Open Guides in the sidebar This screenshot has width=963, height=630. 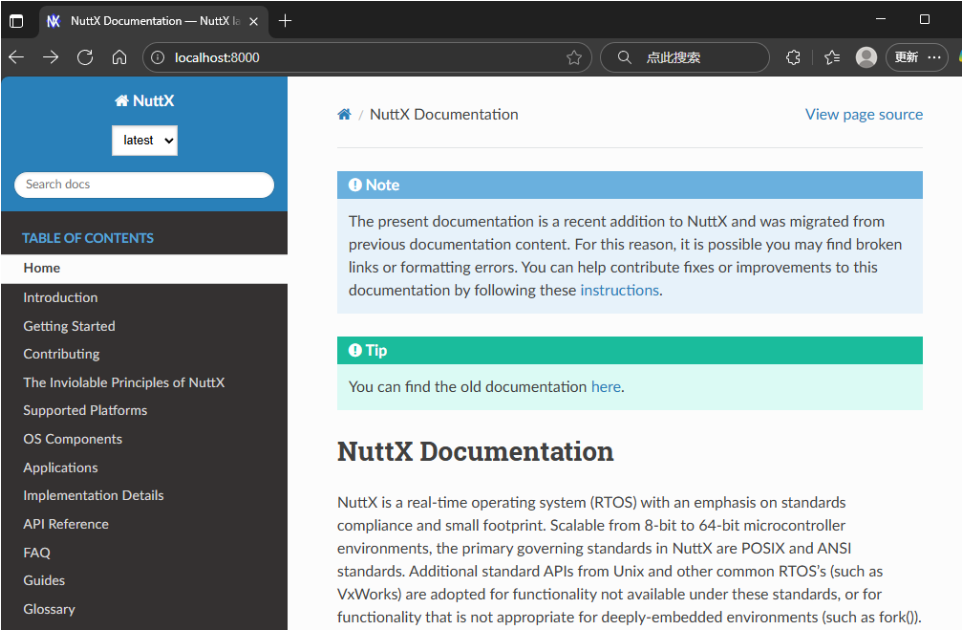point(44,580)
